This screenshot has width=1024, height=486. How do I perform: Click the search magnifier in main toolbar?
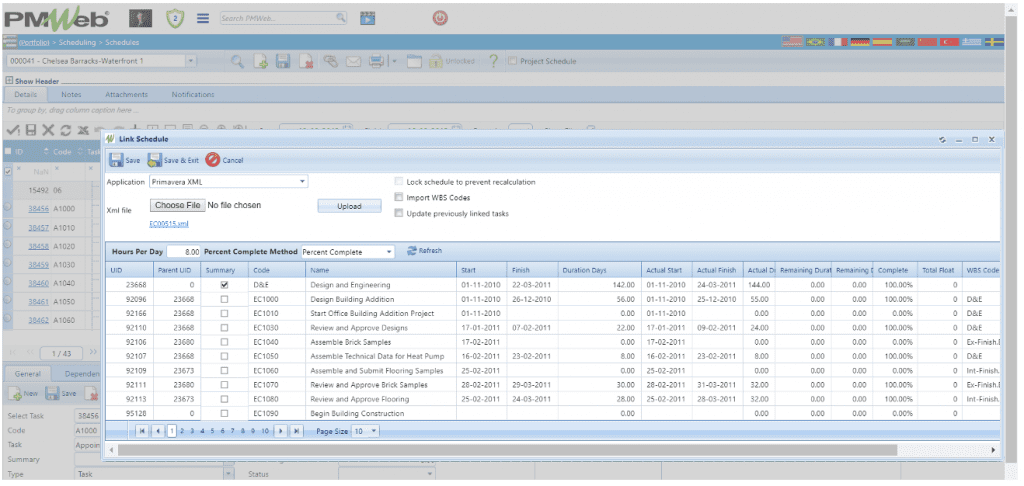point(237,61)
